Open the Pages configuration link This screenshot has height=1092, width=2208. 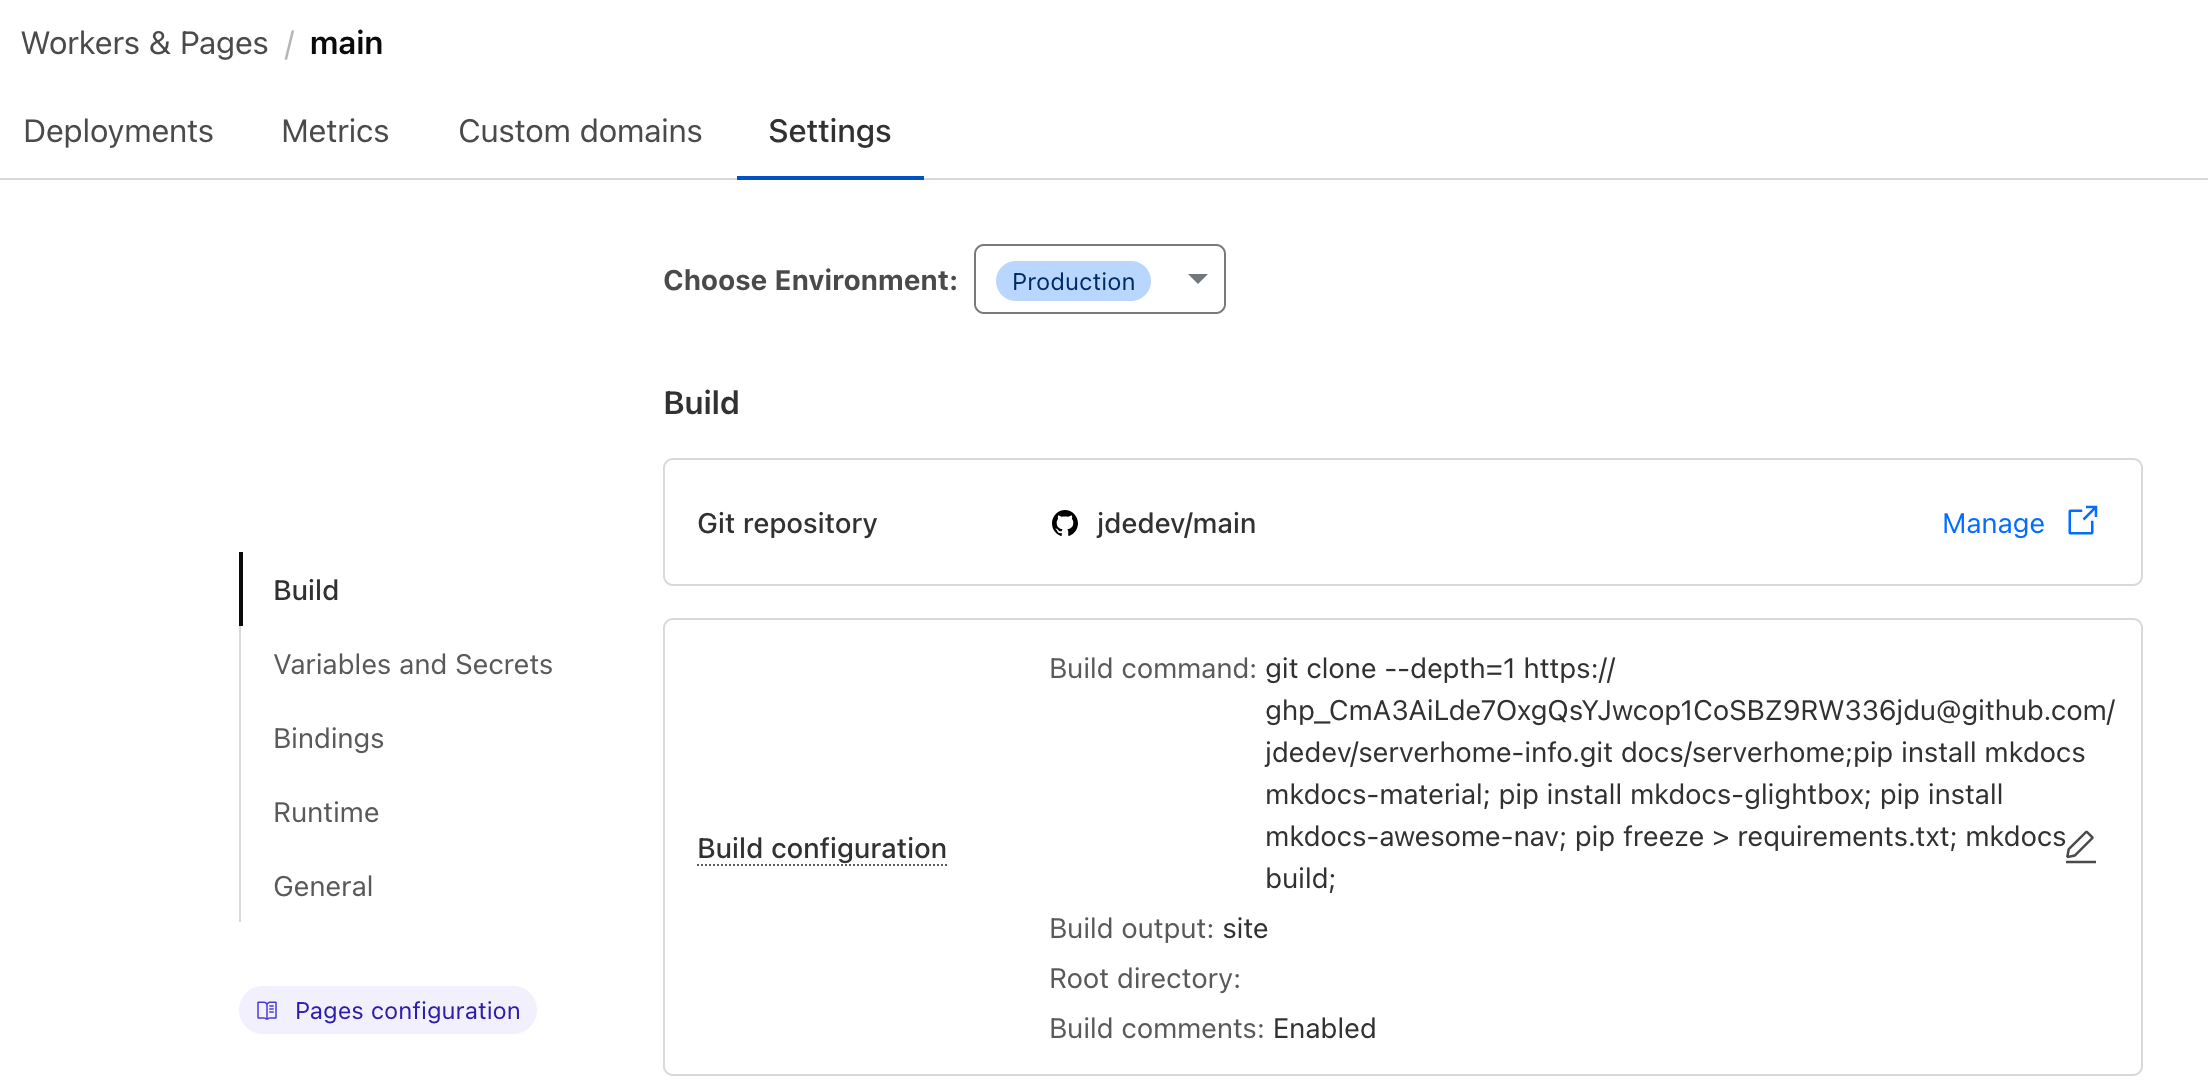point(407,1010)
